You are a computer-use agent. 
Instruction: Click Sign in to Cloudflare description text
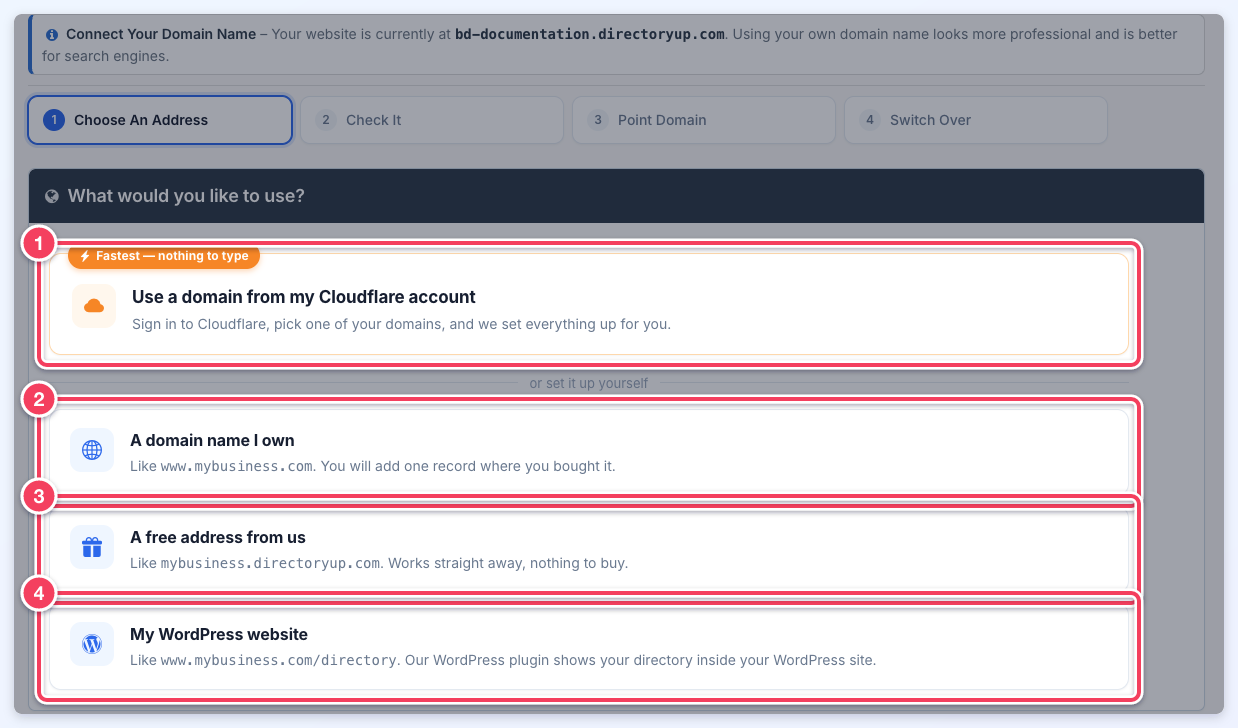[401, 324]
